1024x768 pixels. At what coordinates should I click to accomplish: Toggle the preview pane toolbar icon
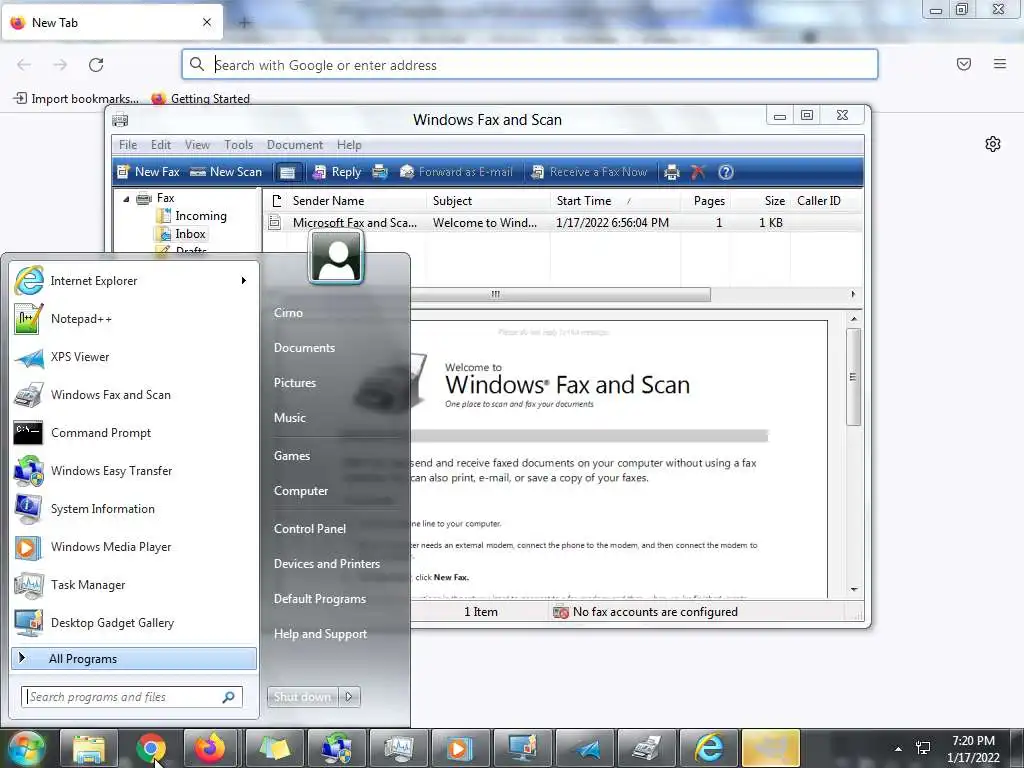(x=287, y=172)
